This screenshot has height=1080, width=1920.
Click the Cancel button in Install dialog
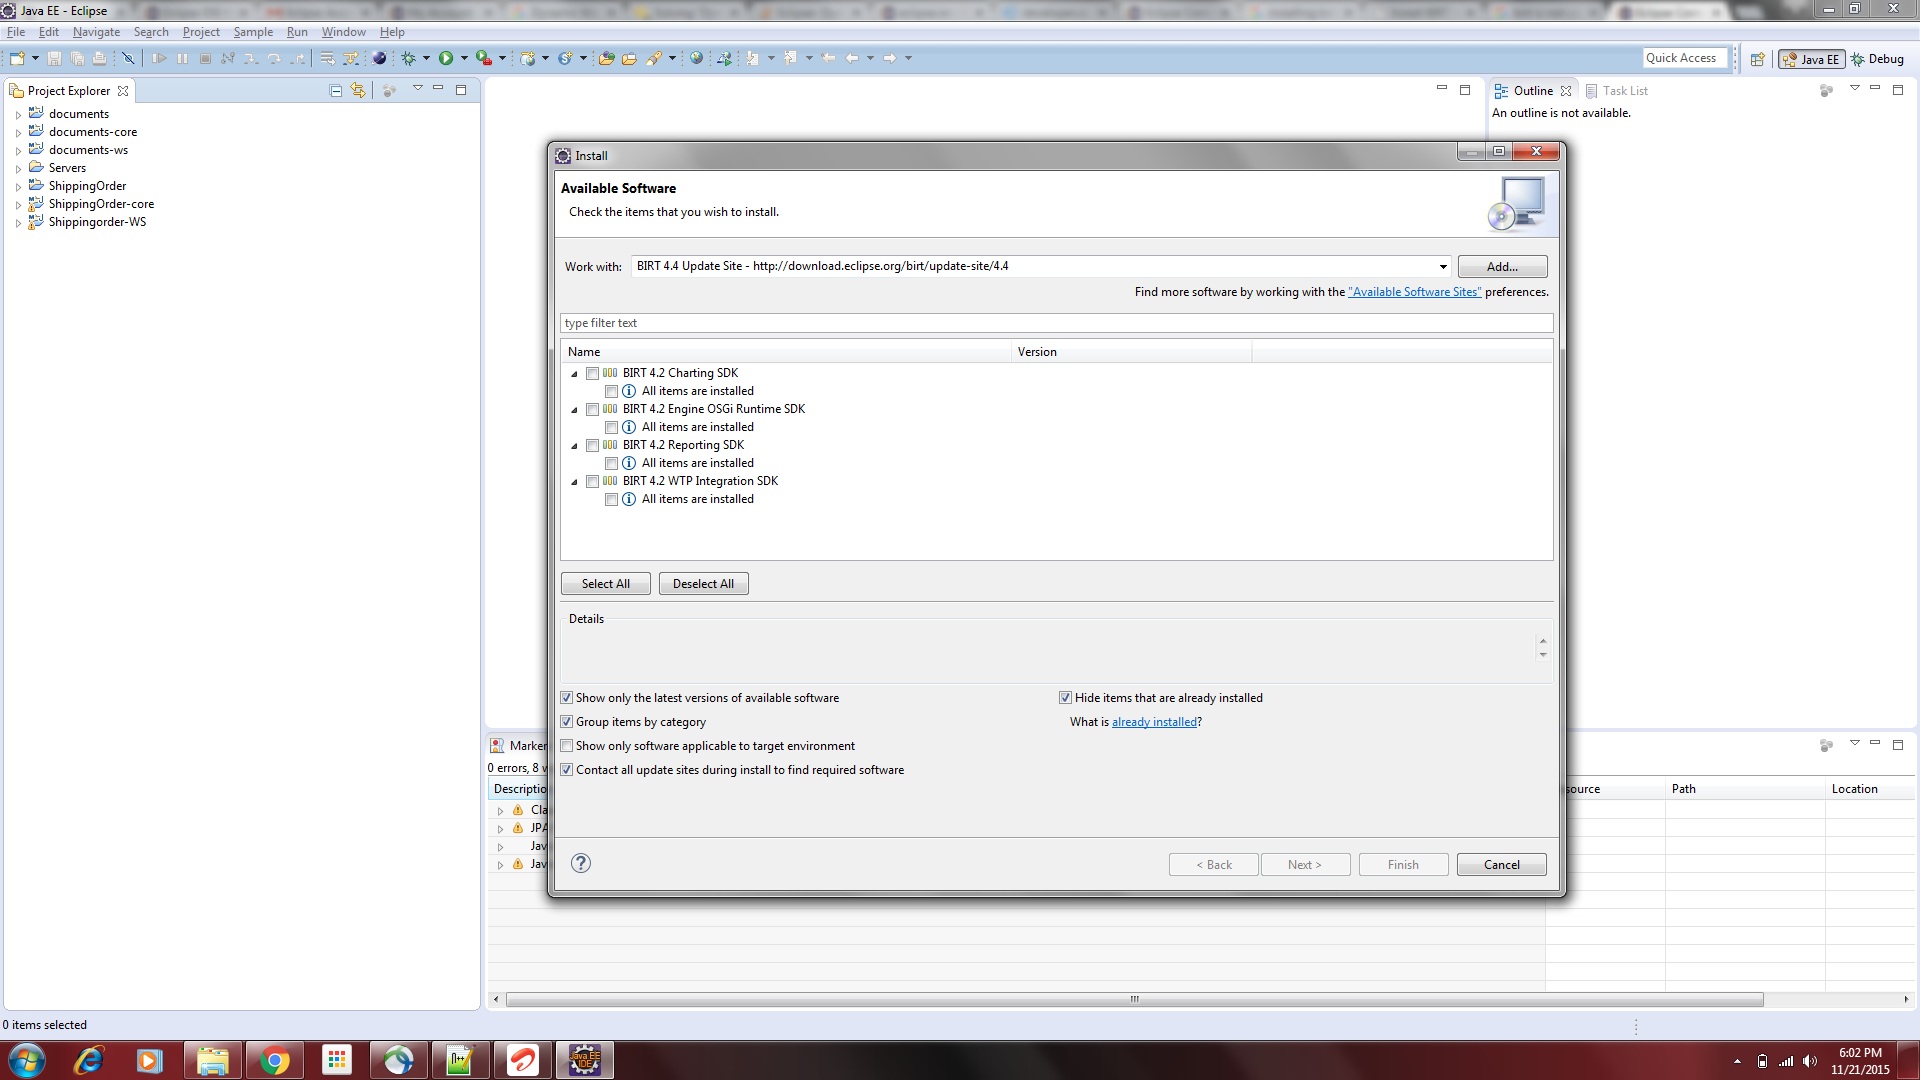(x=1501, y=865)
